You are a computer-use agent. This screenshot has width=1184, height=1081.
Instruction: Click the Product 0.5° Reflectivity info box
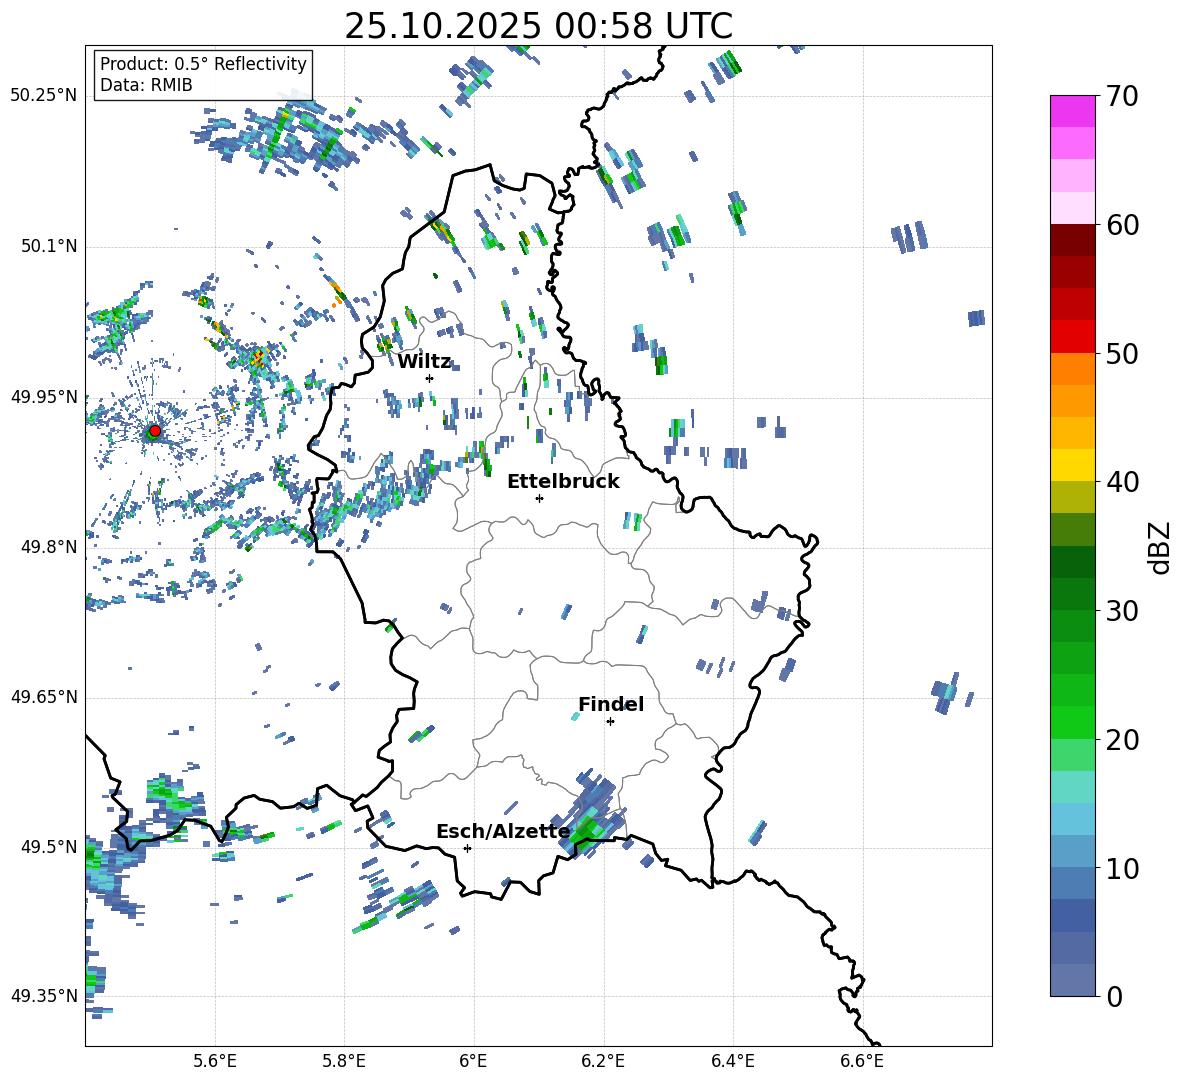click(203, 75)
